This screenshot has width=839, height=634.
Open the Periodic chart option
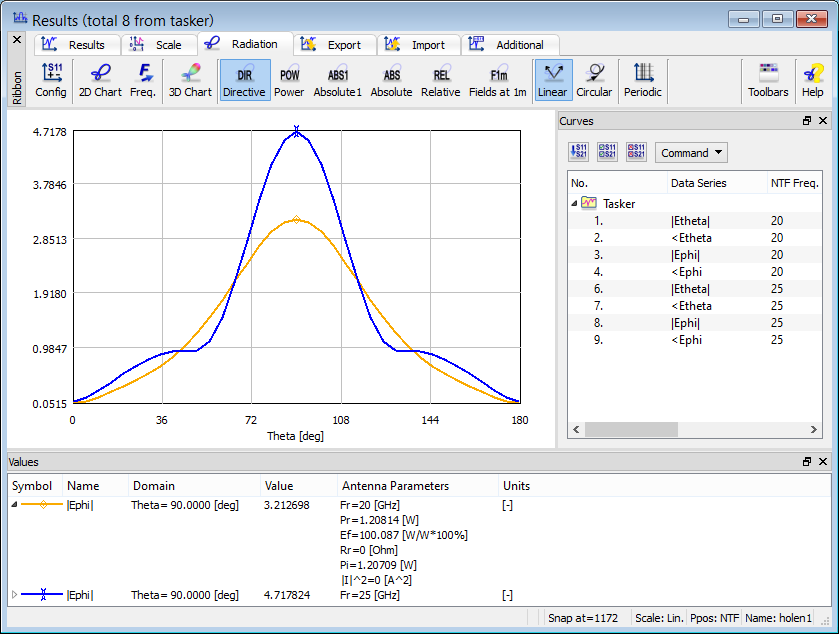(x=643, y=80)
